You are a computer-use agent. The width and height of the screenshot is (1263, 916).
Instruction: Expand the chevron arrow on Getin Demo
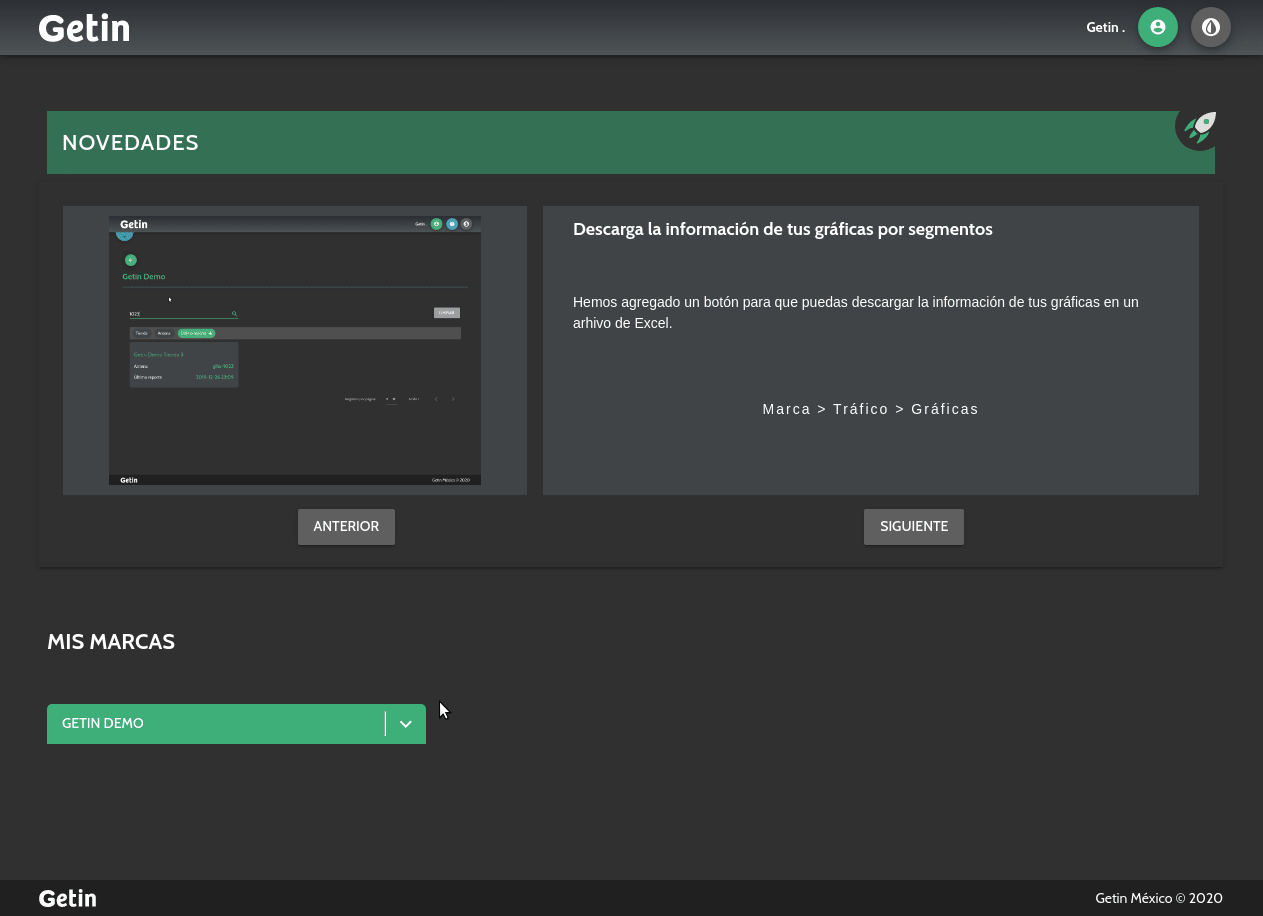point(405,724)
